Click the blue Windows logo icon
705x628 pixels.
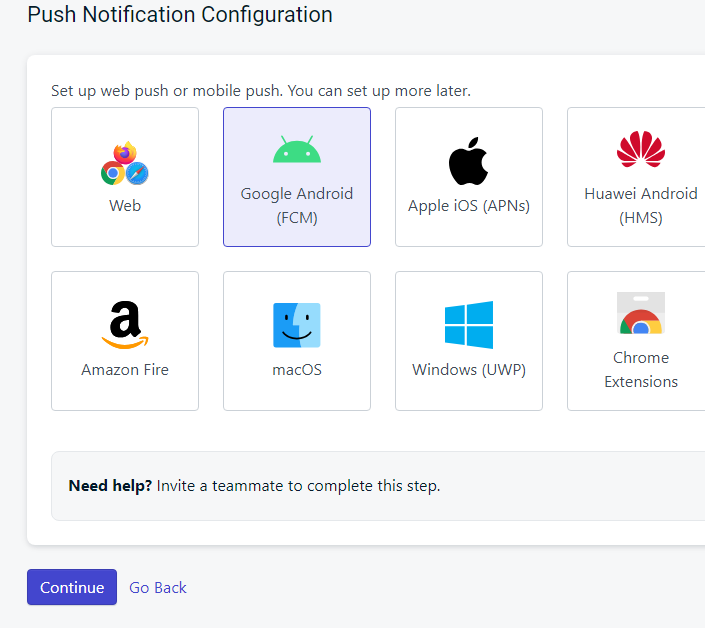(469, 325)
